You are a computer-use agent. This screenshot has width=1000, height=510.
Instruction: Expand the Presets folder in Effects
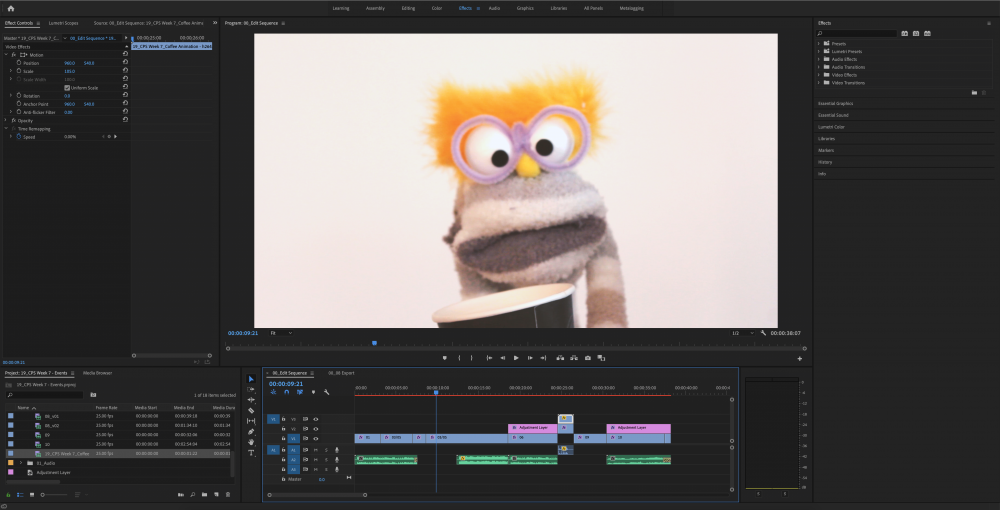coord(819,43)
